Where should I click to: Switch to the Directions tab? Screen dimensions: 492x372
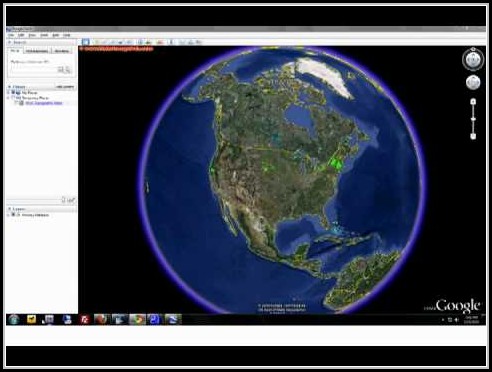point(62,51)
